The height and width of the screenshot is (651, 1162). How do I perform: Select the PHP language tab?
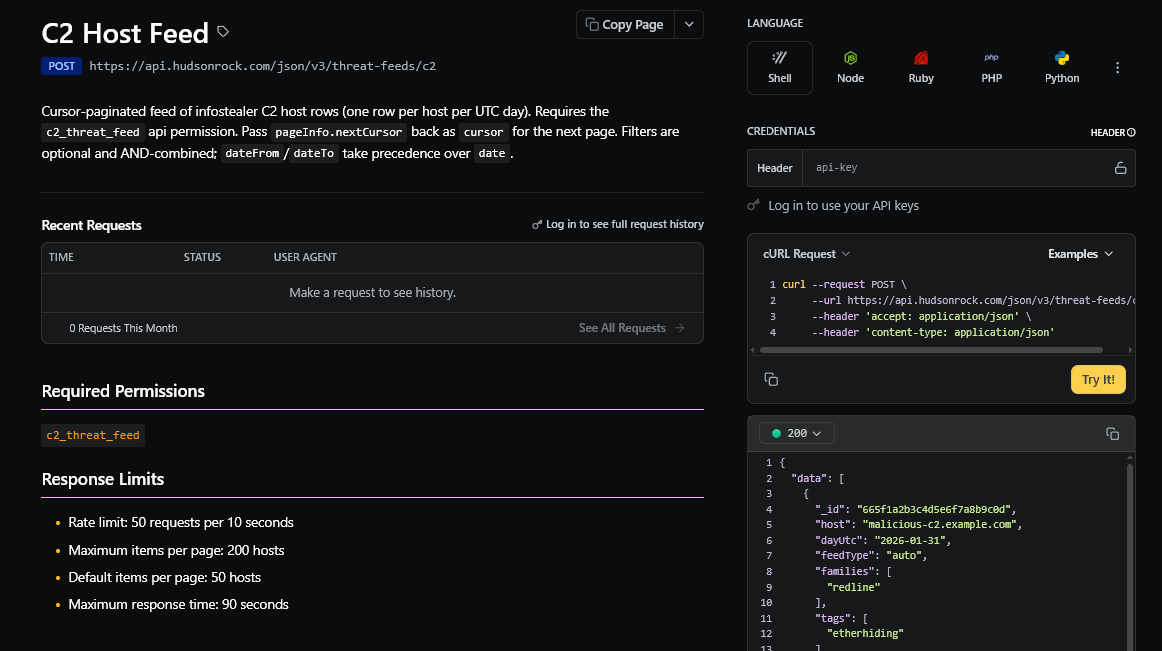[x=992, y=67]
